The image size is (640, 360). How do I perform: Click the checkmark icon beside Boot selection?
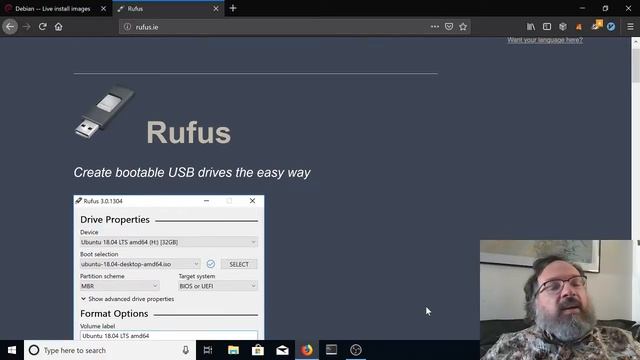tap(211, 264)
